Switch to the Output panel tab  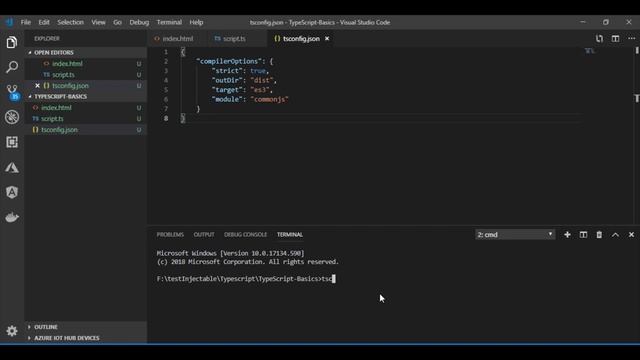pyautogui.click(x=204, y=235)
